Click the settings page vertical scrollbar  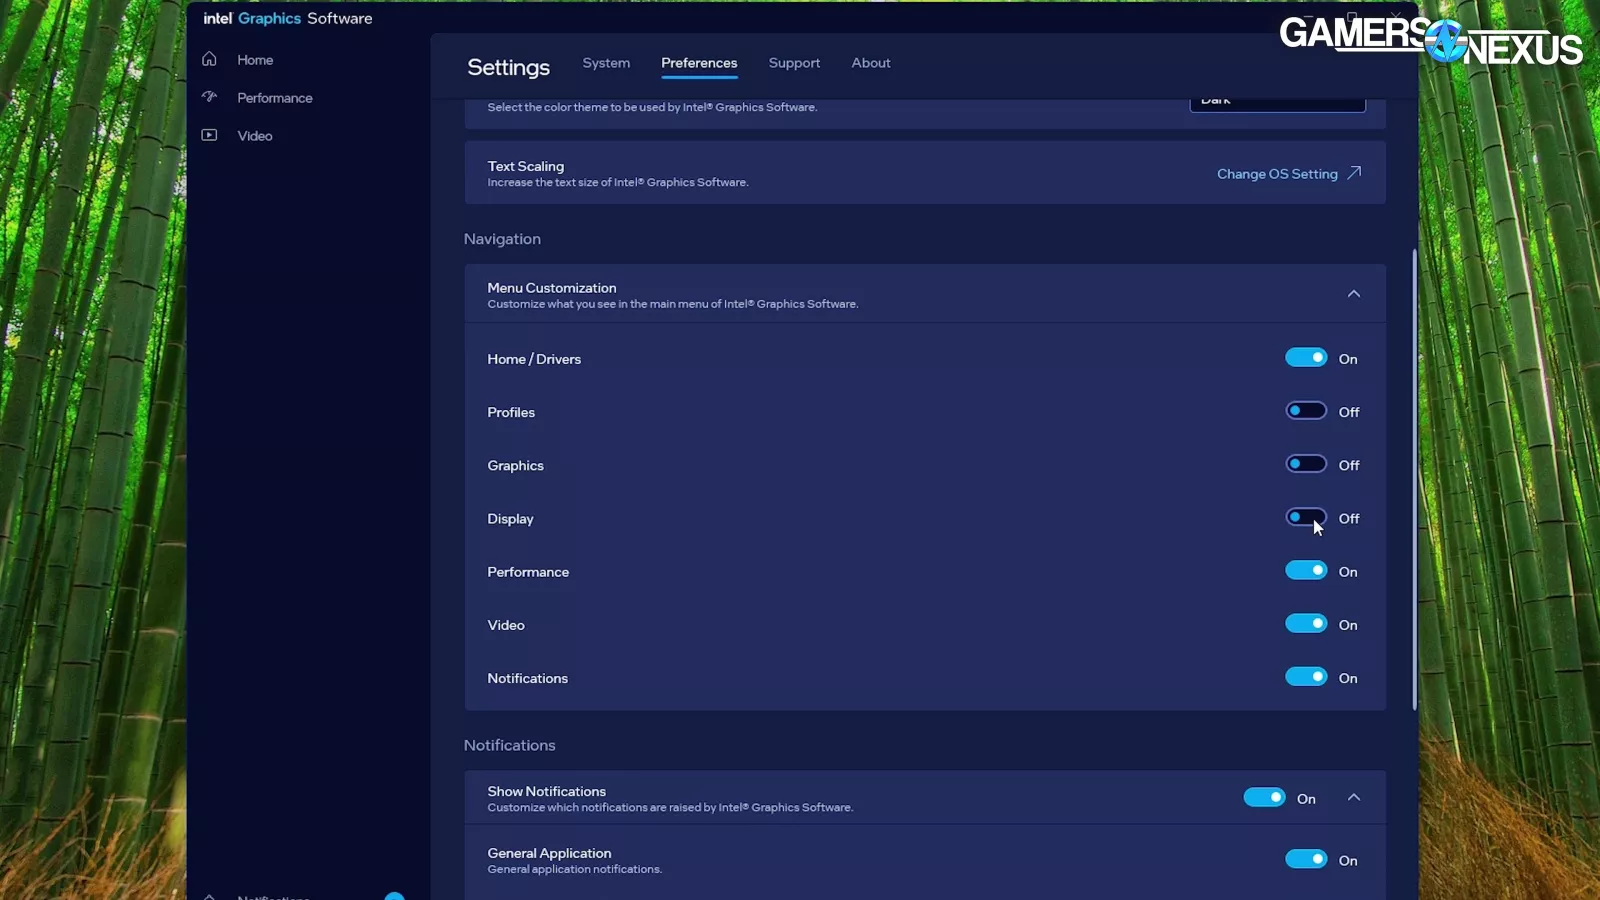1414,480
